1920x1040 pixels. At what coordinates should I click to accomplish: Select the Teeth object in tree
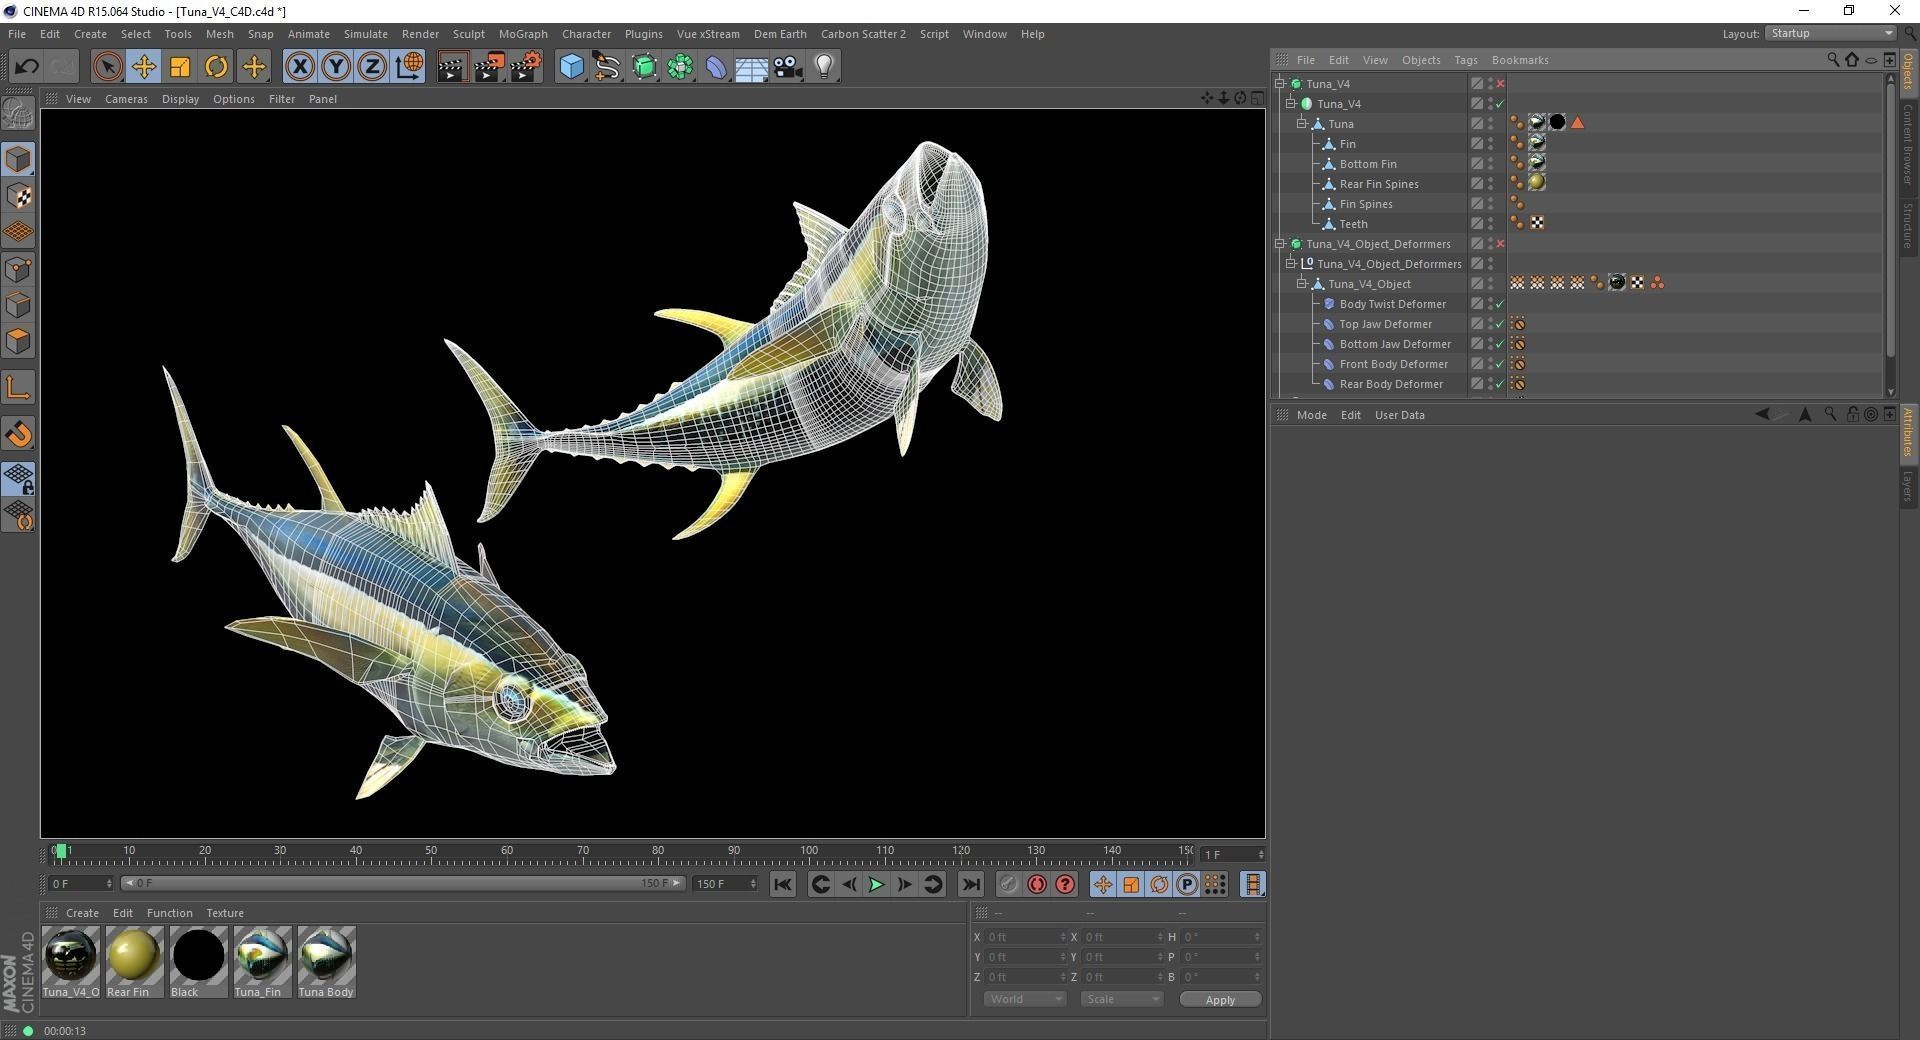coord(1353,224)
